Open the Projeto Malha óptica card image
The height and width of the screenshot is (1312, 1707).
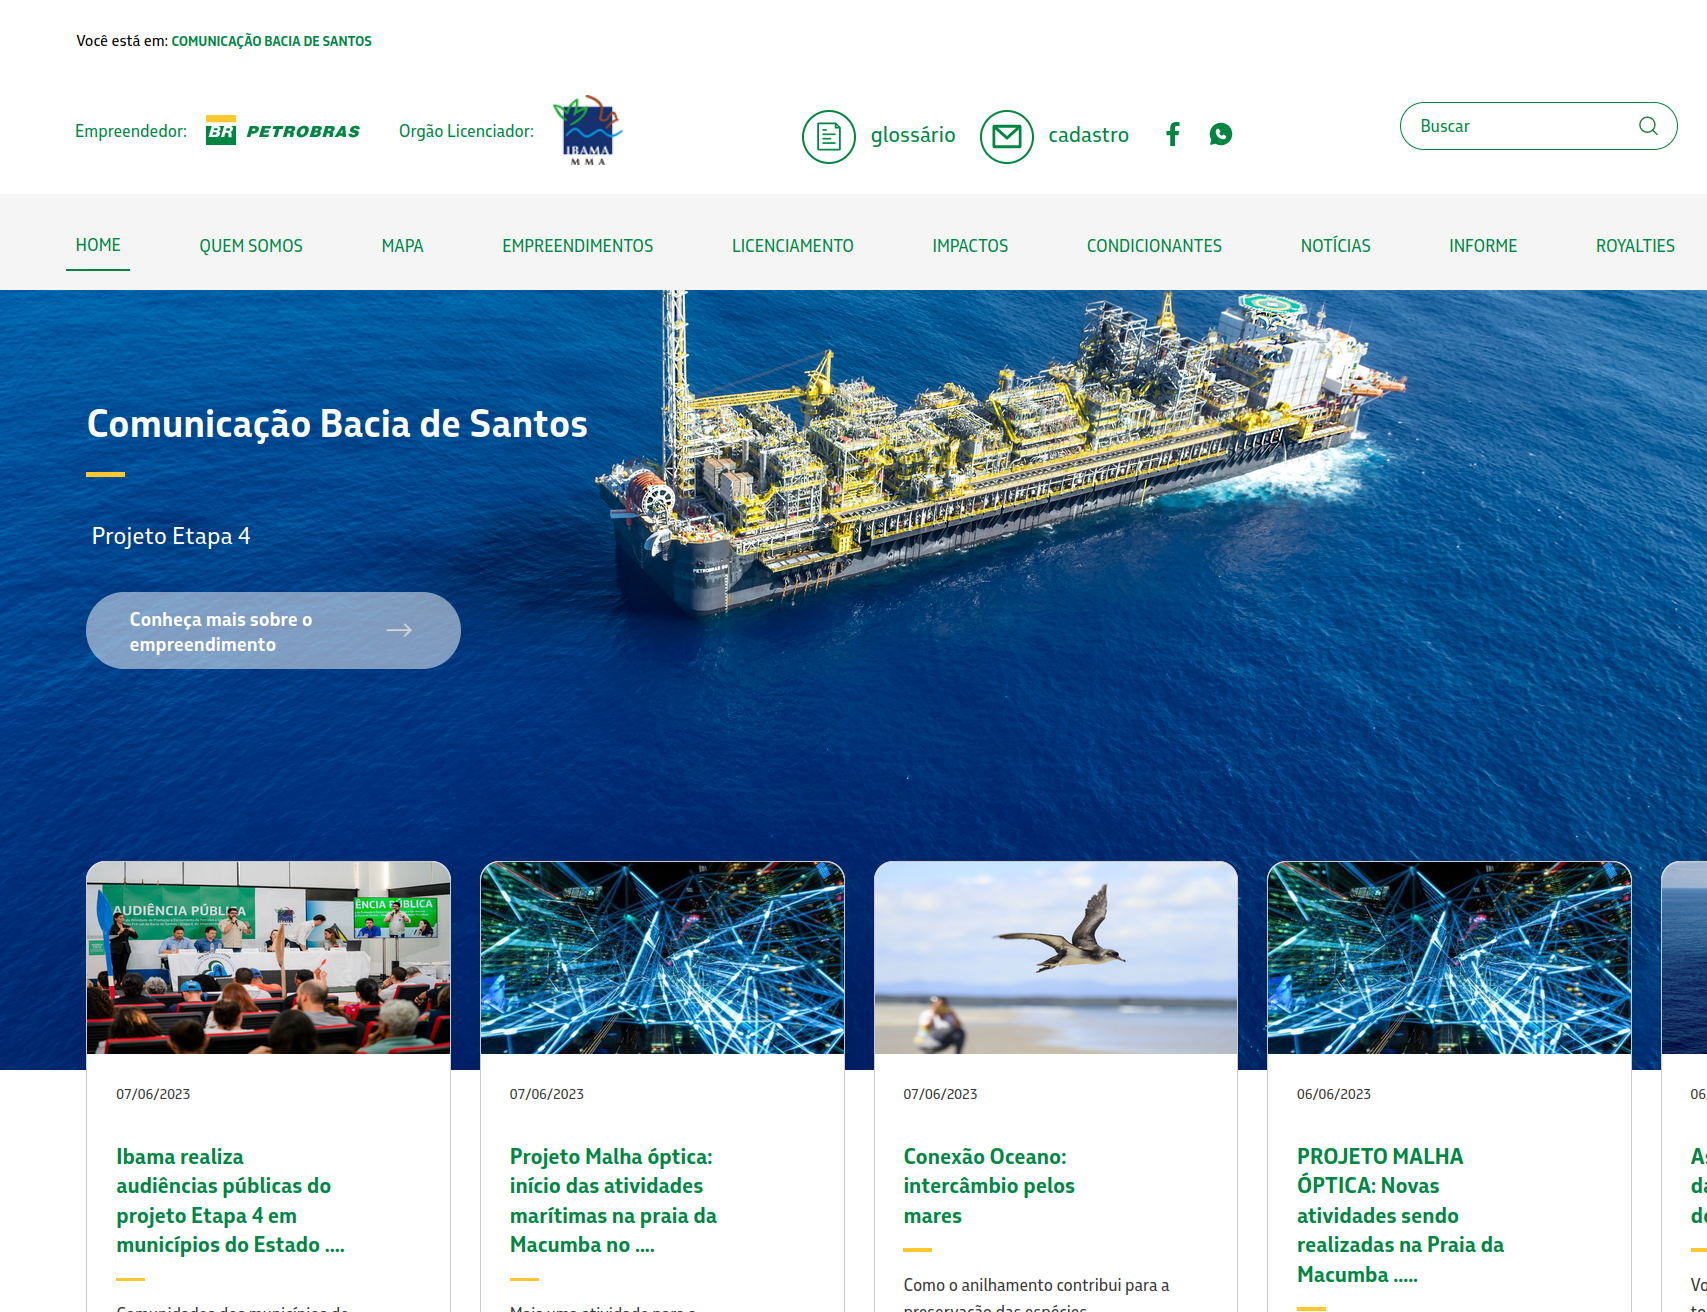tap(662, 957)
